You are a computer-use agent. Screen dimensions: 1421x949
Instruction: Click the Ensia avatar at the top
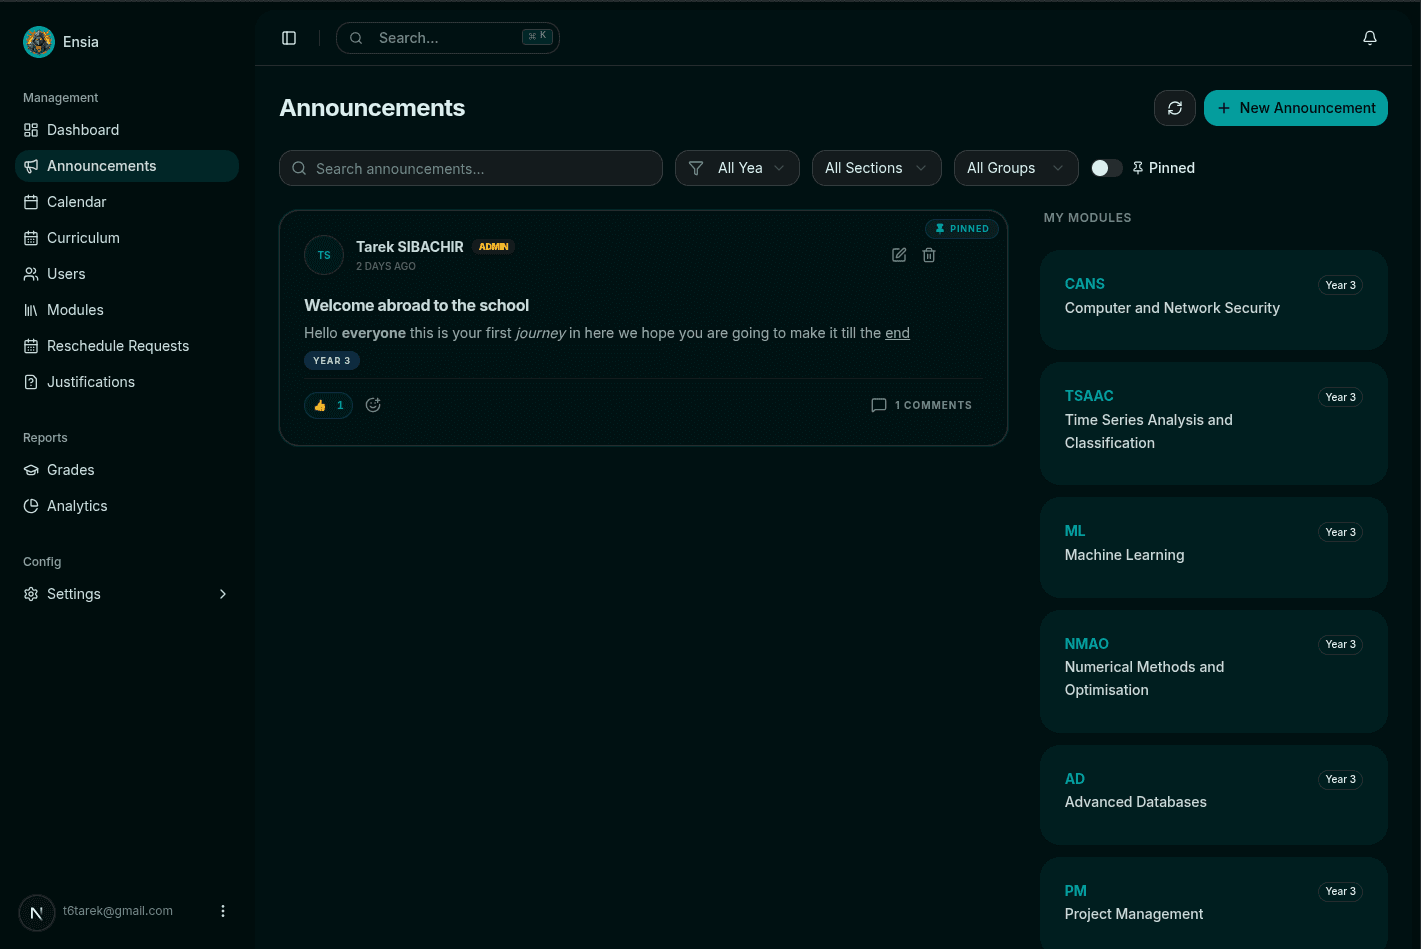39,41
